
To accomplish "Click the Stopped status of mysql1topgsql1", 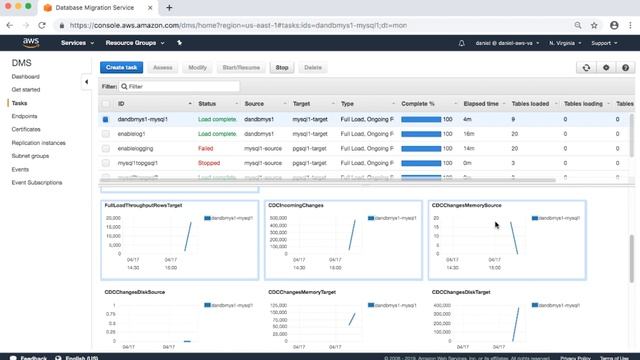I will [209, 163].
